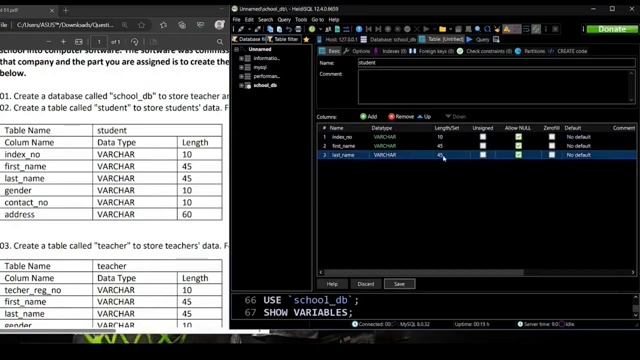Click the Comment text area

pos(496,87)
